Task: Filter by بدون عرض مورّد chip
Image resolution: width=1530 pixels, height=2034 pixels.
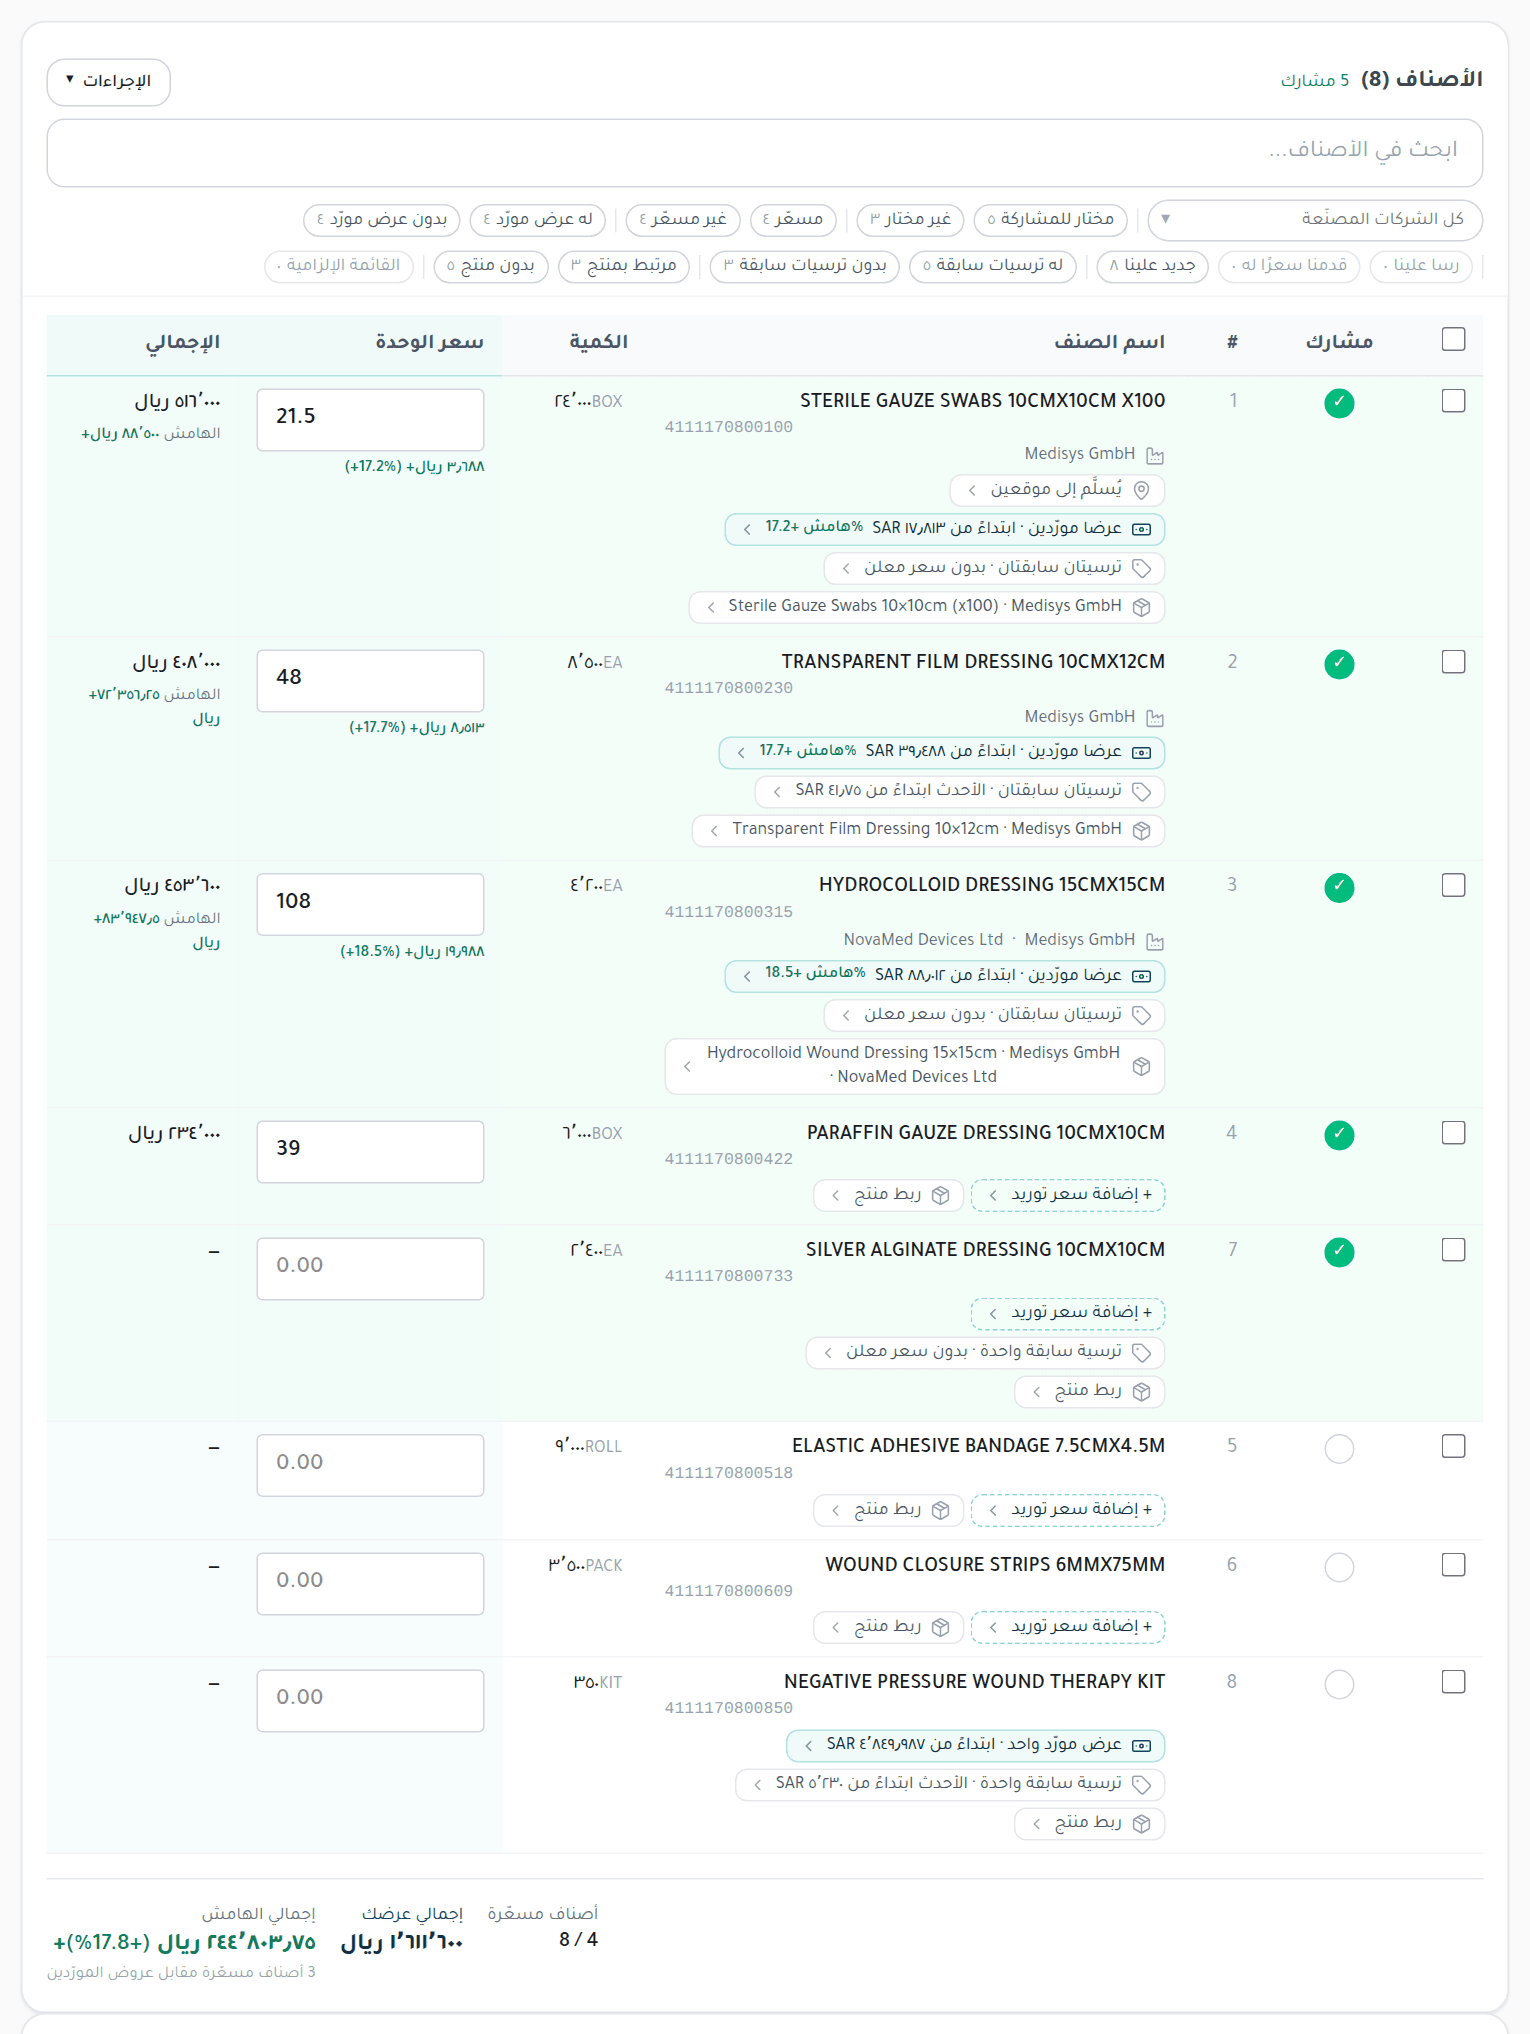Action: [382, 219]
